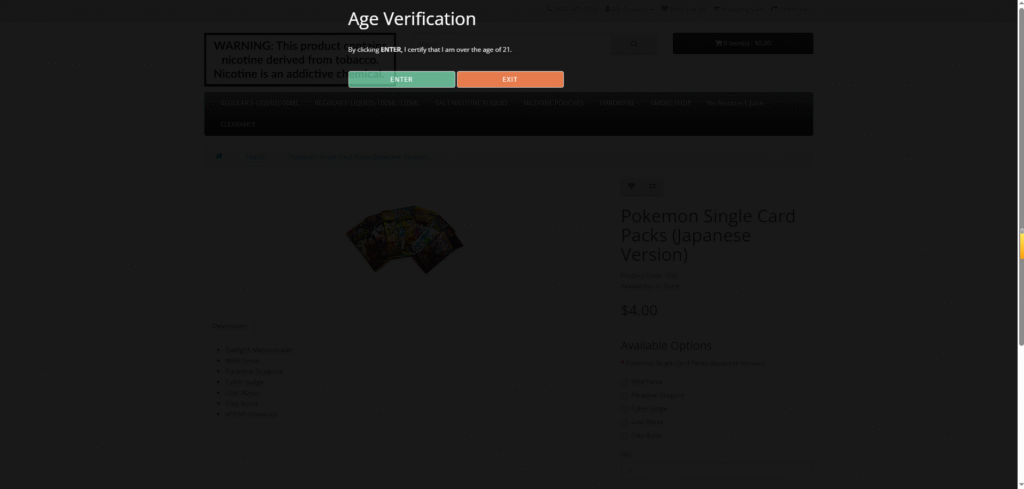The image size is (1024, 489).
Task: Open Regular E-Liquids 100ML/120ML menu
Action: tap(366, 103)
